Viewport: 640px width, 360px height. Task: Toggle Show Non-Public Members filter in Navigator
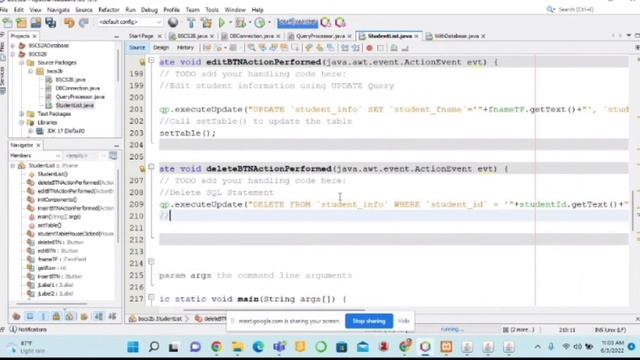click(x=57, y=316)
